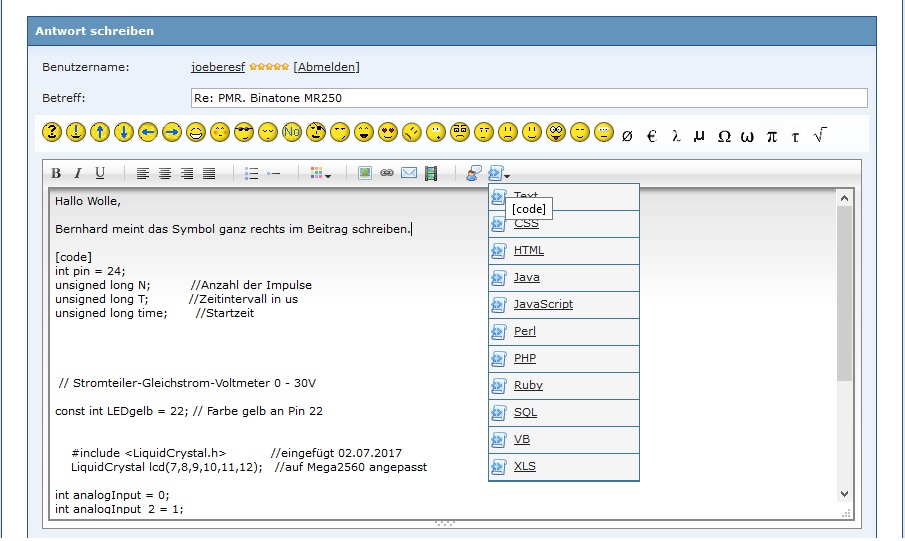Toggle underline text formatting

pos(100,174)
